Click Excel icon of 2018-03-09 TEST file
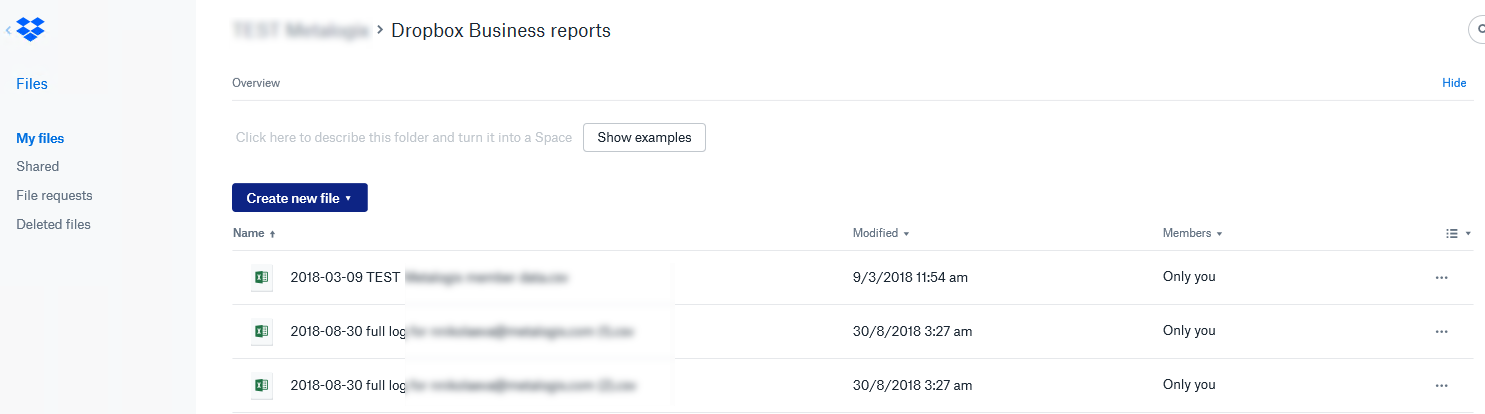 tap(261, 277)
